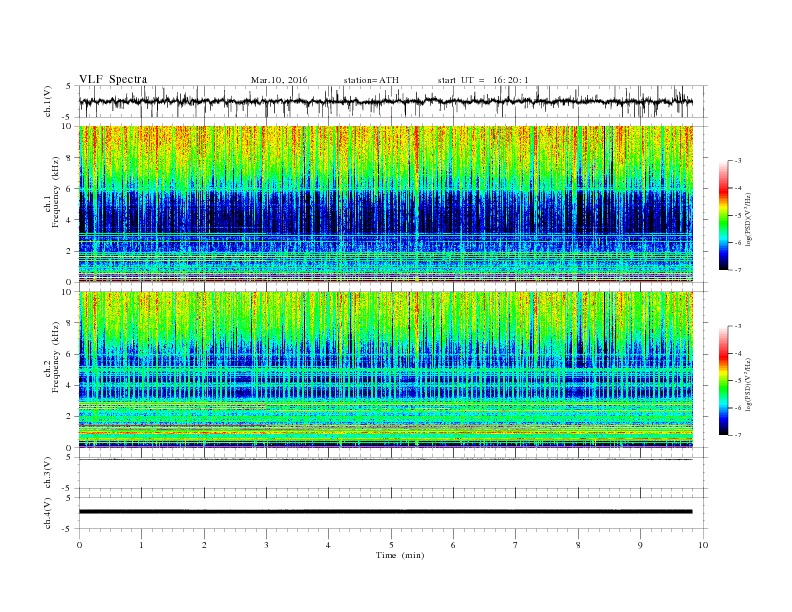Screen dimensions: 792x612
Task: Click the time axis tick label '5'
Action: tap(391, 545)
